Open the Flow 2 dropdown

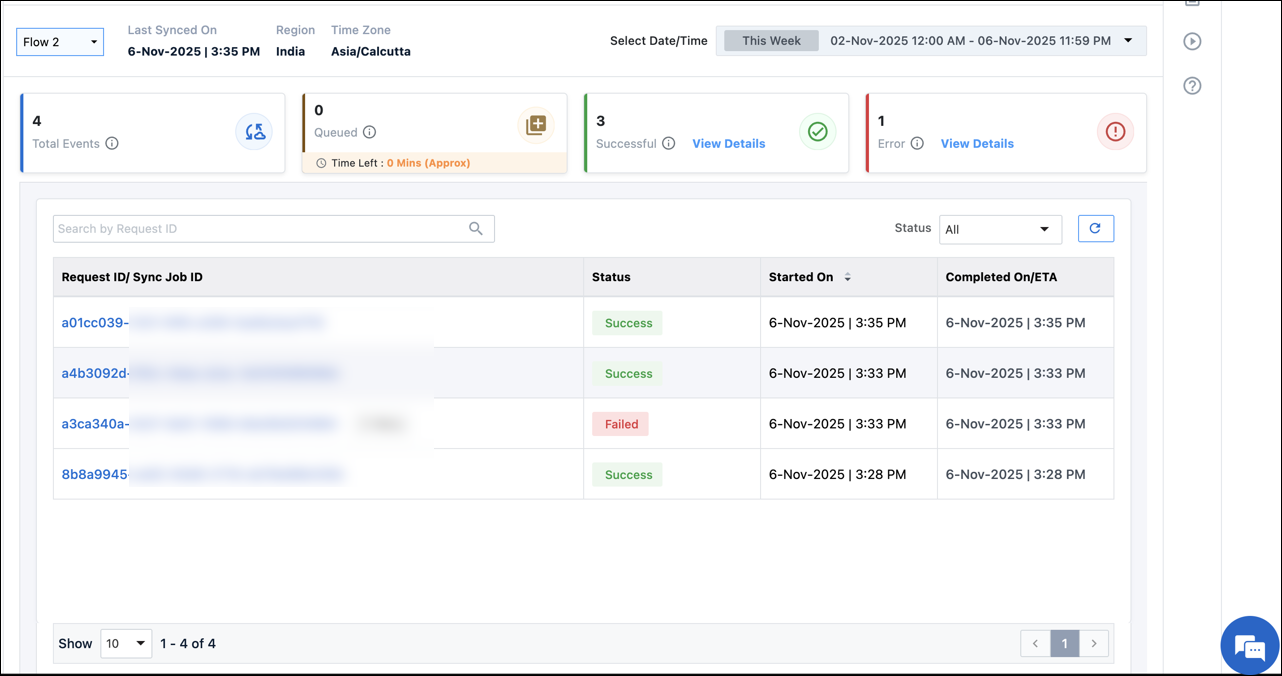click(59, 42)
